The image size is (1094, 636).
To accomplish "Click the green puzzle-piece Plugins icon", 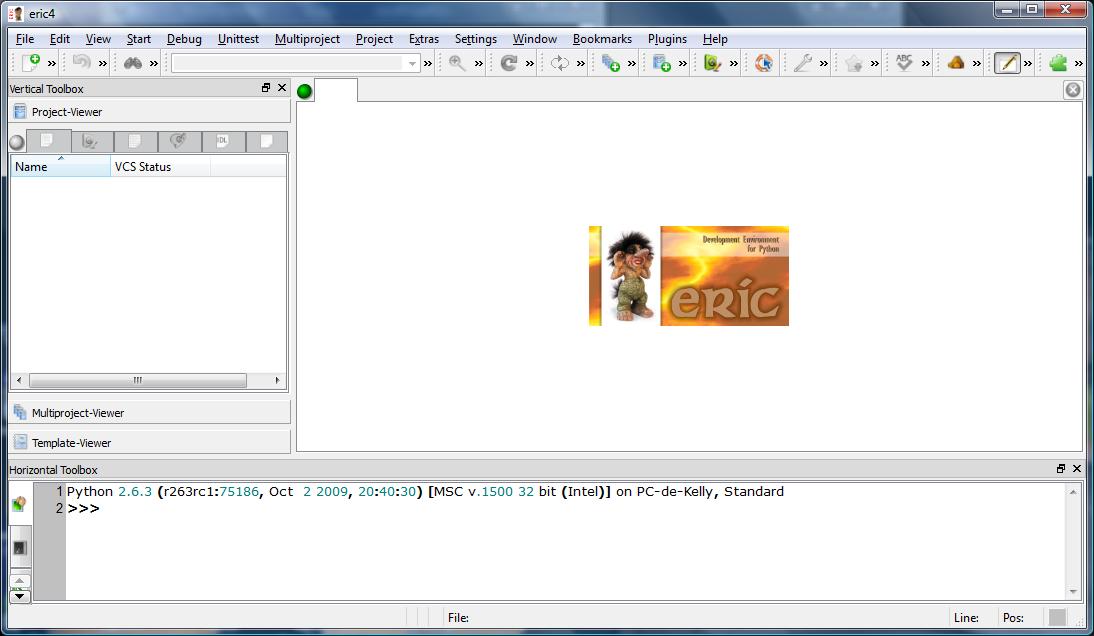I will (x=1058, y=63).
